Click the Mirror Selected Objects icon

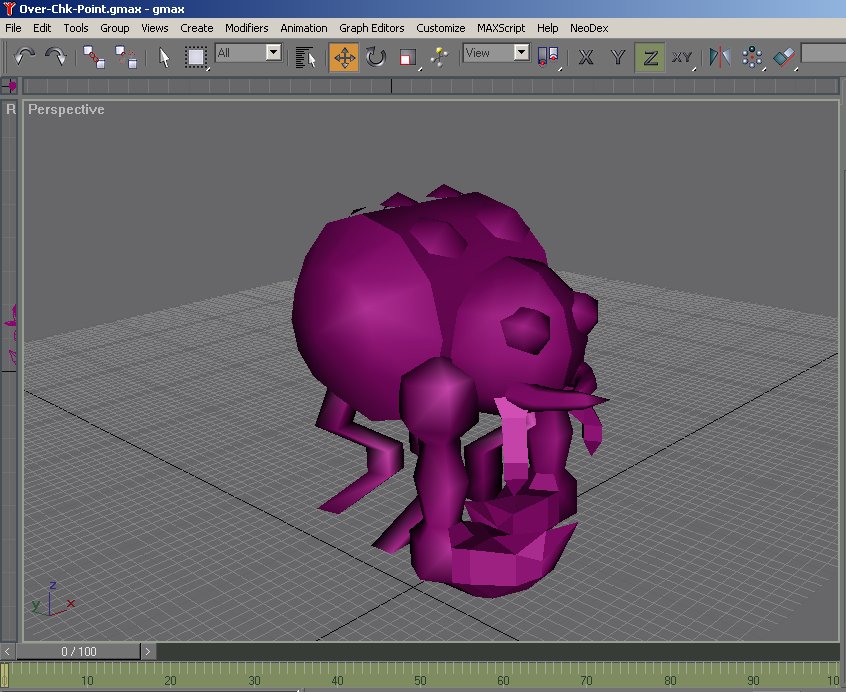tap(720, 57)
